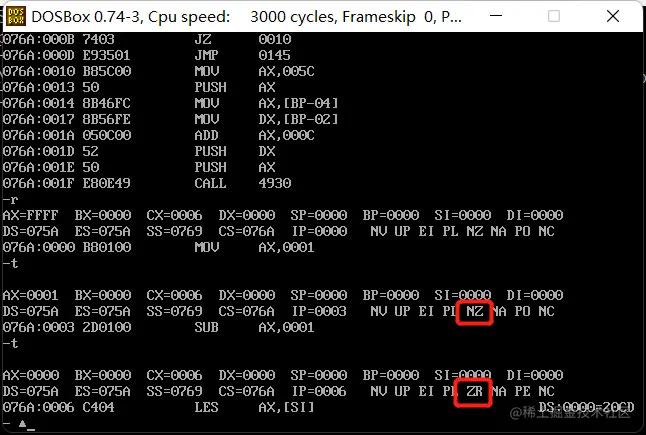Click the DS:0000=20CD memory value
The image size is (646, 435).
click(x=586, y=407)
